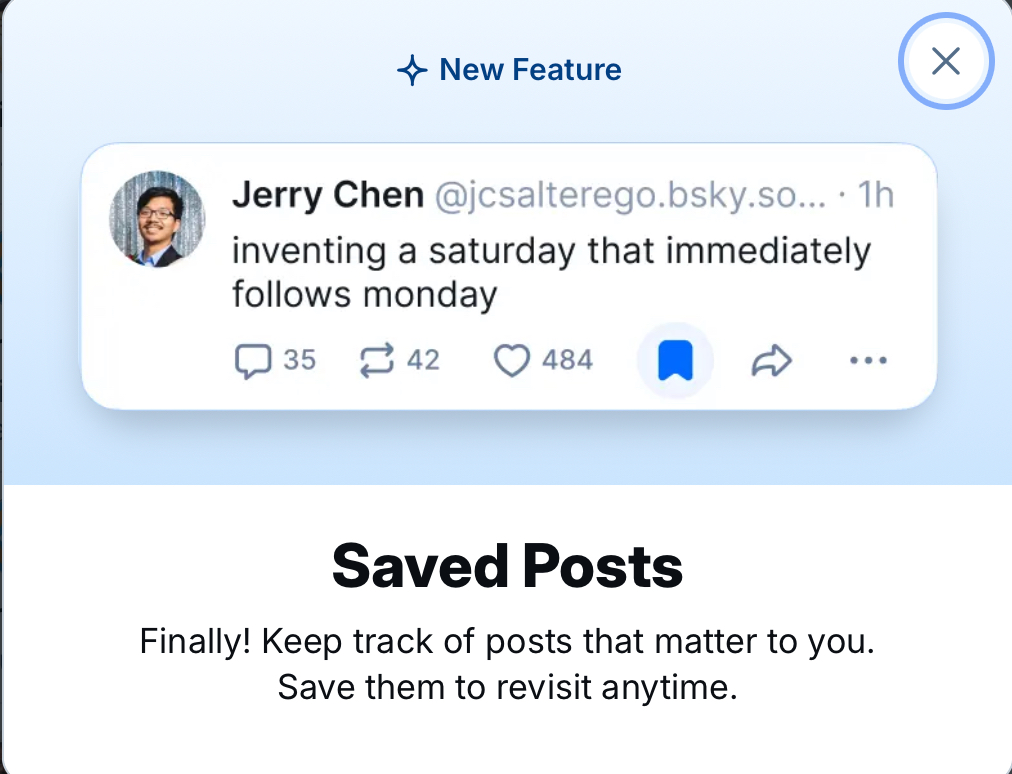Open Jerry Chen's profile picture
This screenshot has width=1012, height=774.
click(x=157, y=219)
